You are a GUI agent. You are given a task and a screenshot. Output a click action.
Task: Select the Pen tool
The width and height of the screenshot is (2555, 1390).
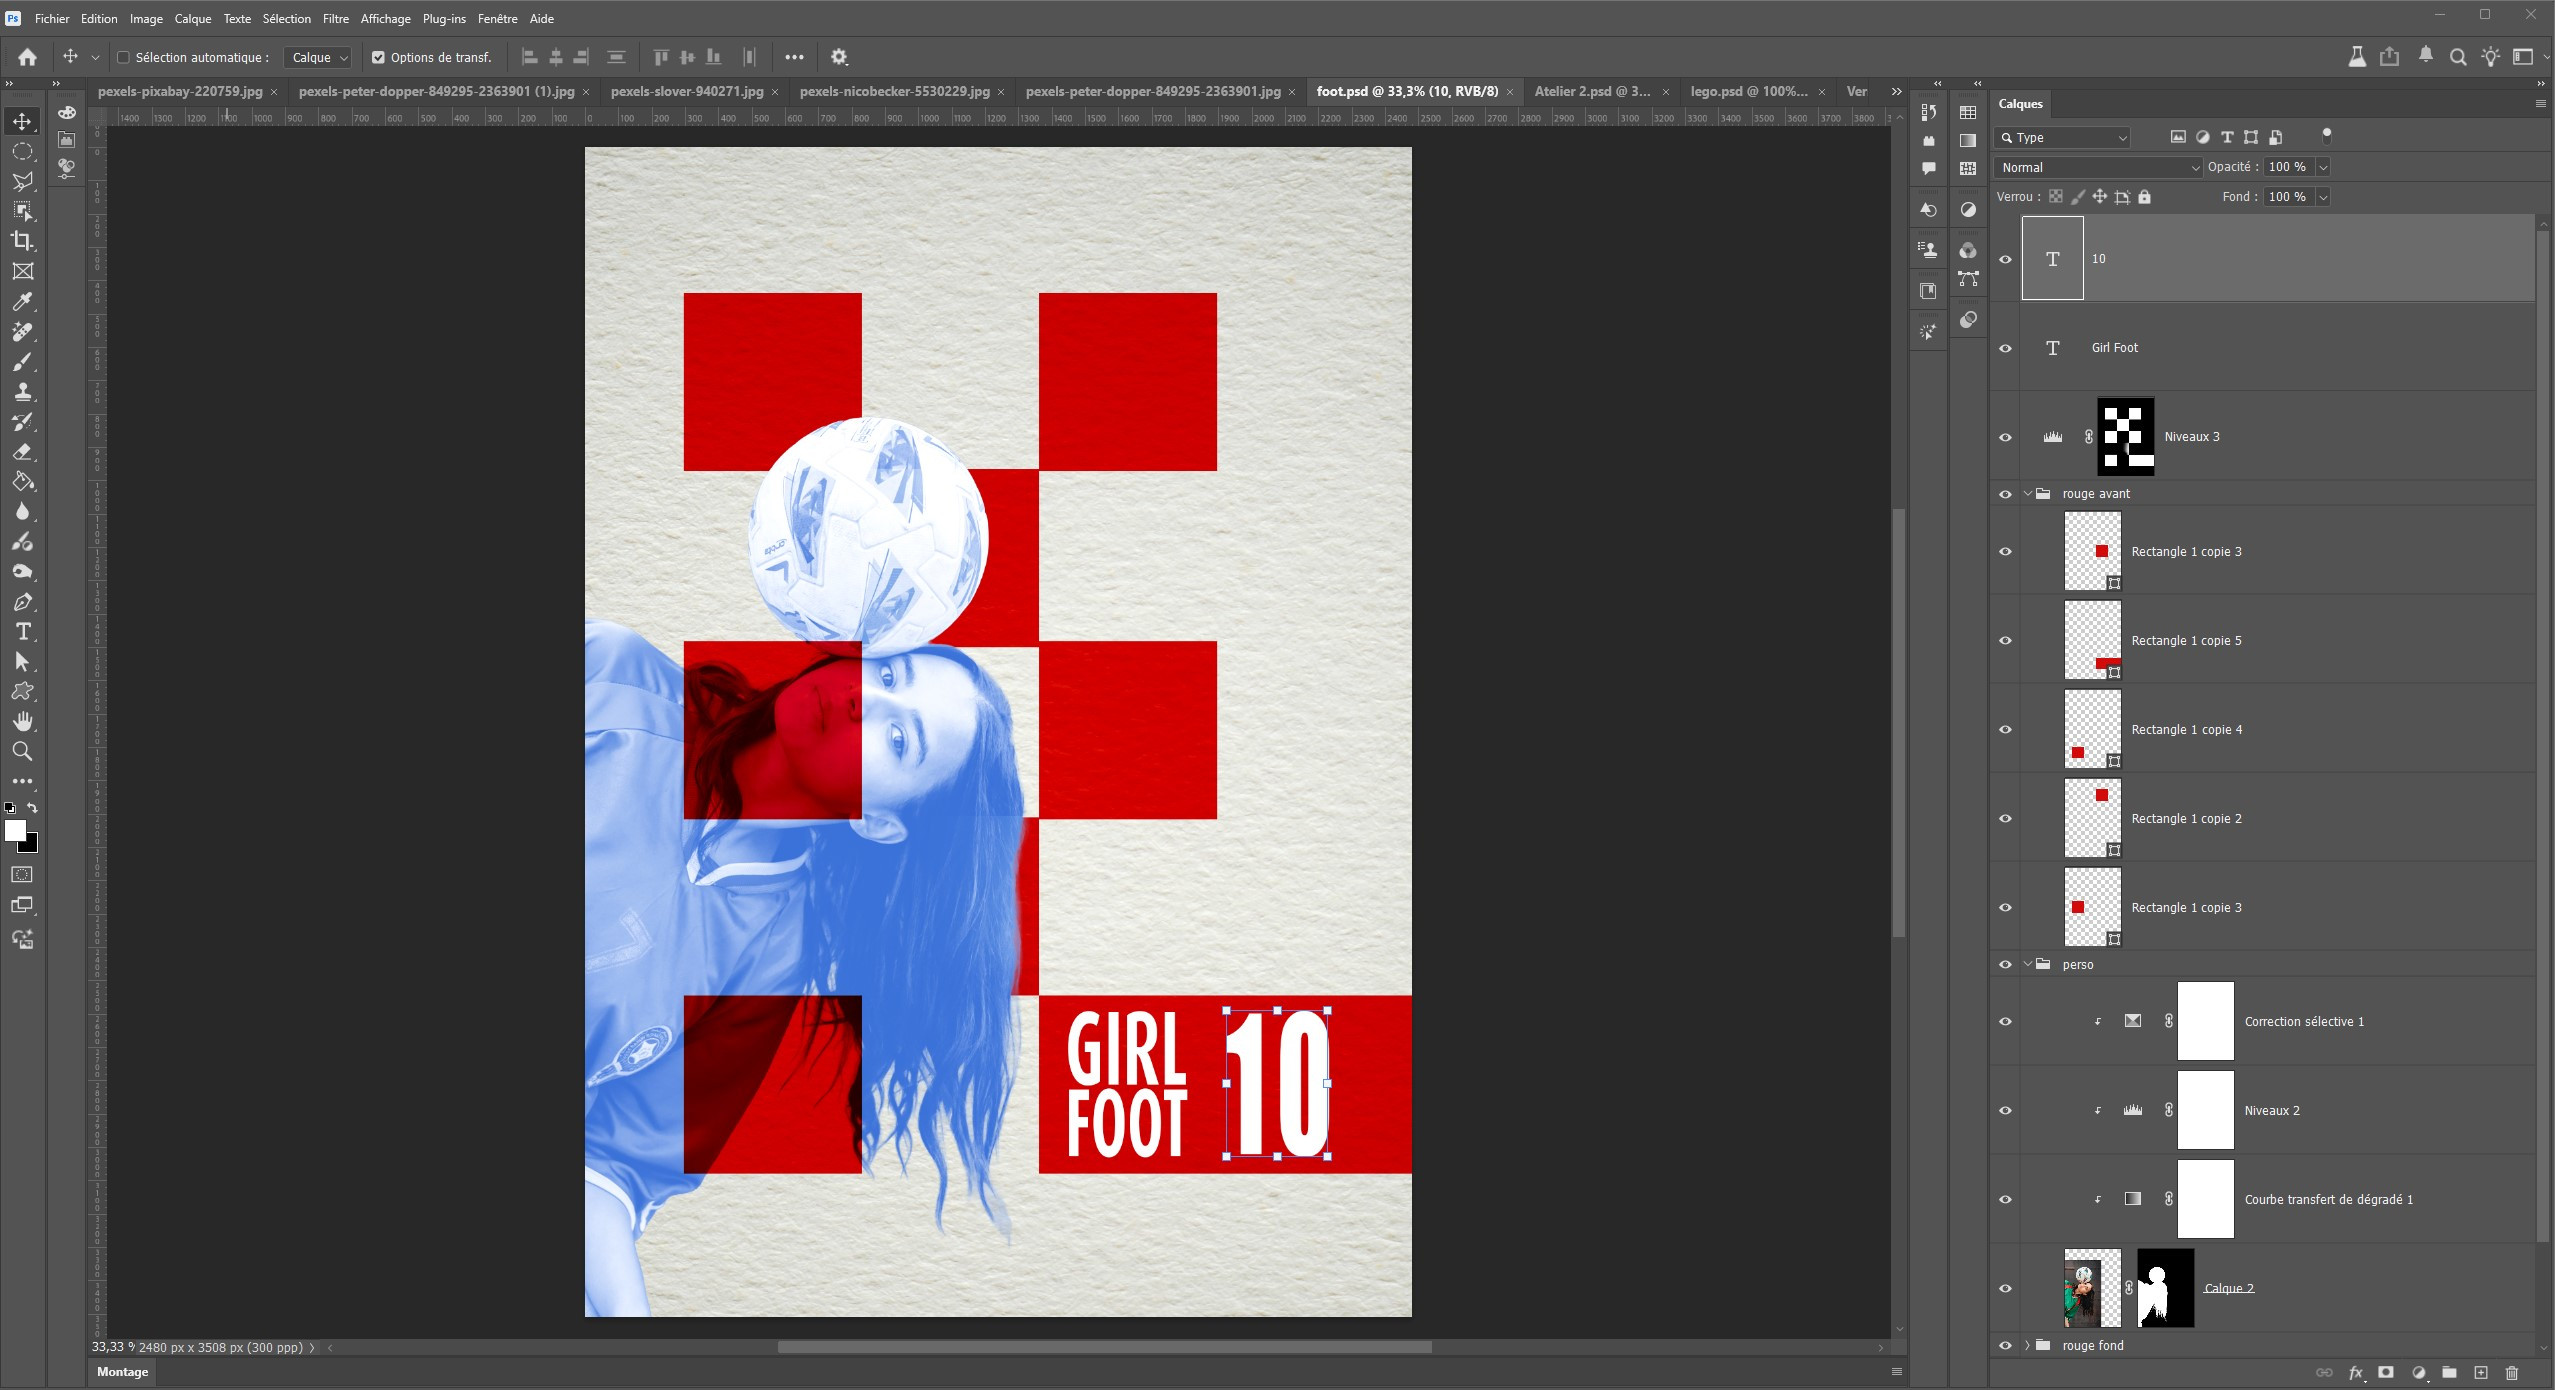(x=22, y=602)
